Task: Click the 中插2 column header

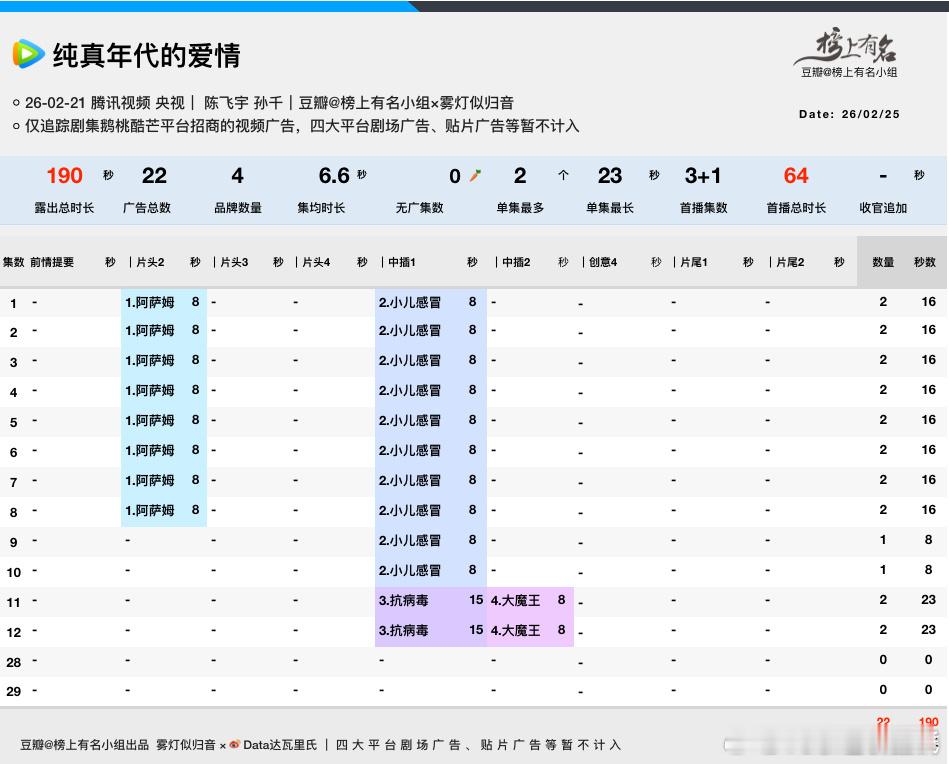Action: click(516, 262)
